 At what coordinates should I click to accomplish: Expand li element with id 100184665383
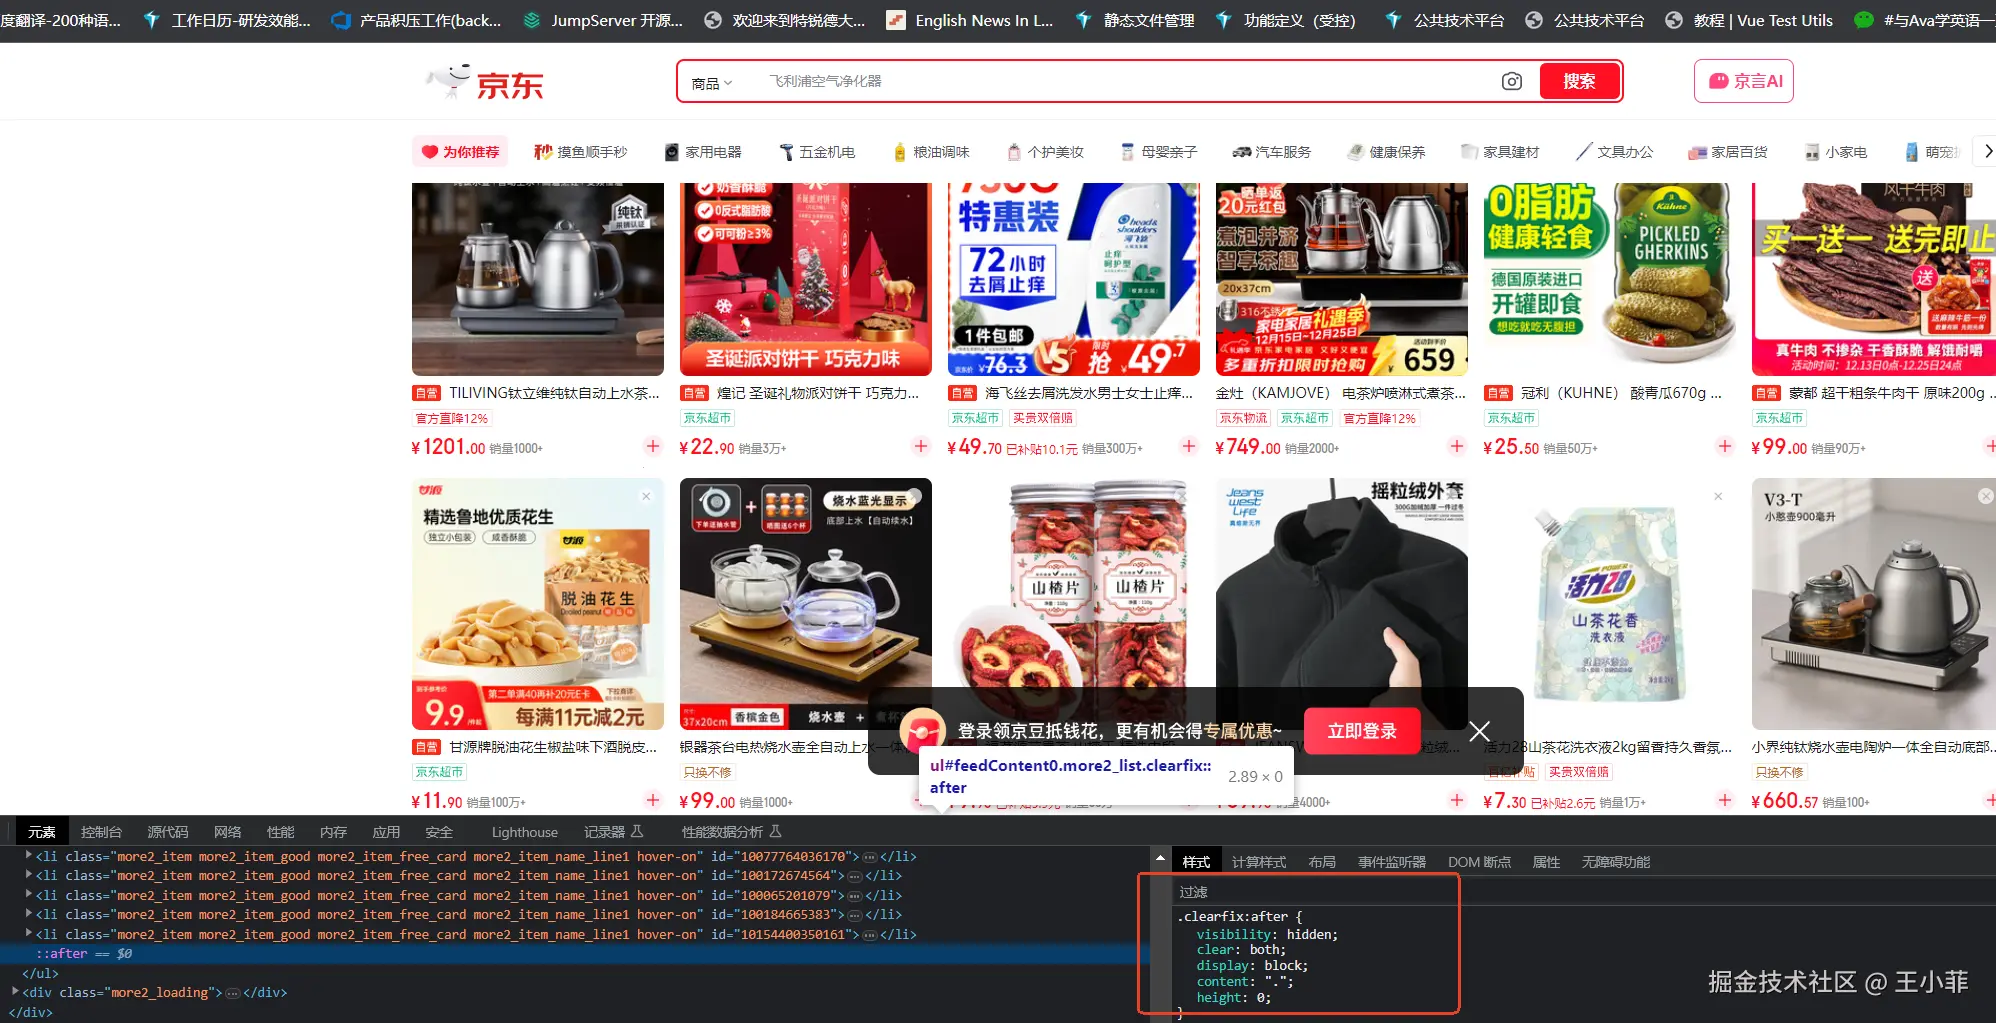pos(29,914)
